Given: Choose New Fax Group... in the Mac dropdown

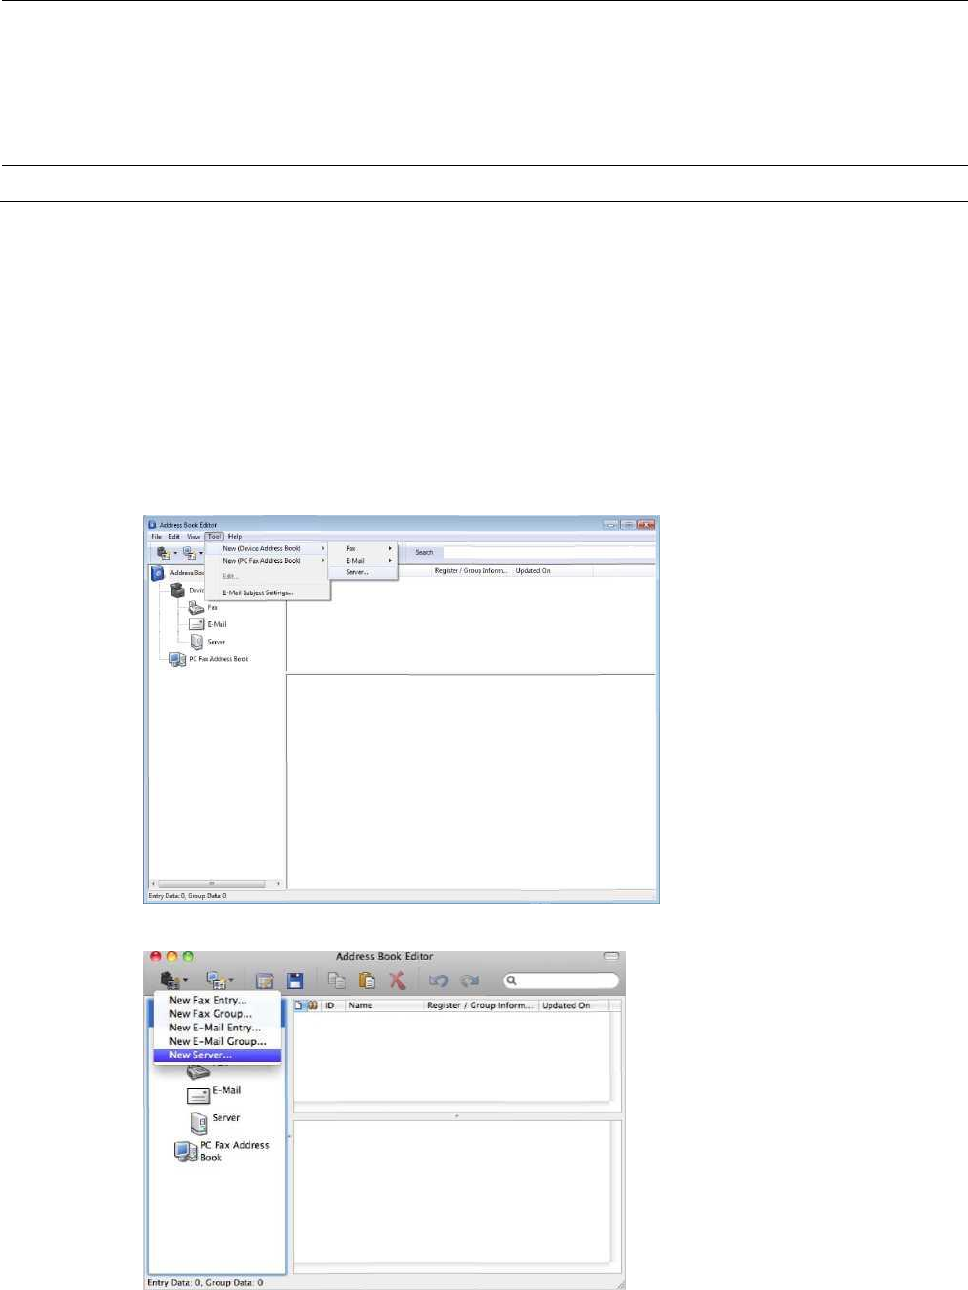Looking at the screenshot, I should click(217, 1014).
